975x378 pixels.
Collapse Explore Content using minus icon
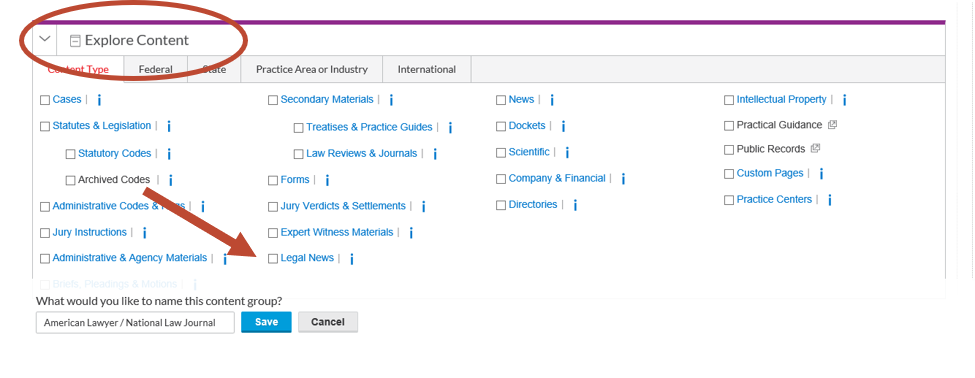(x=75, y=41)
